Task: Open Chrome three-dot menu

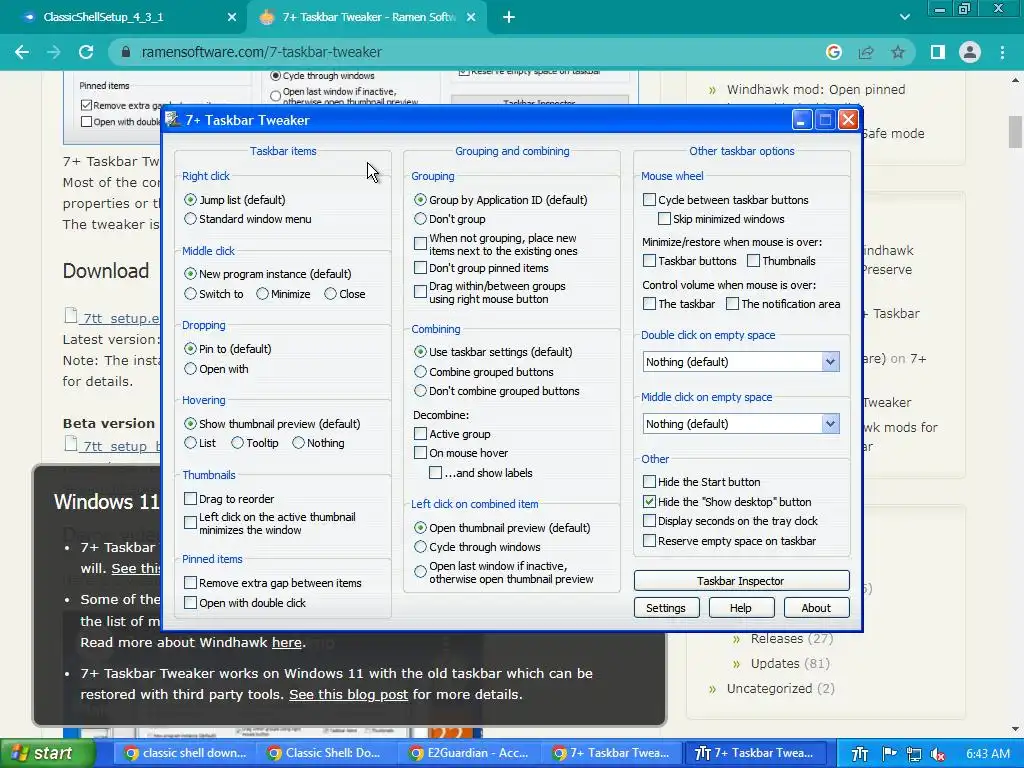Action: [x=1002, y=52]
